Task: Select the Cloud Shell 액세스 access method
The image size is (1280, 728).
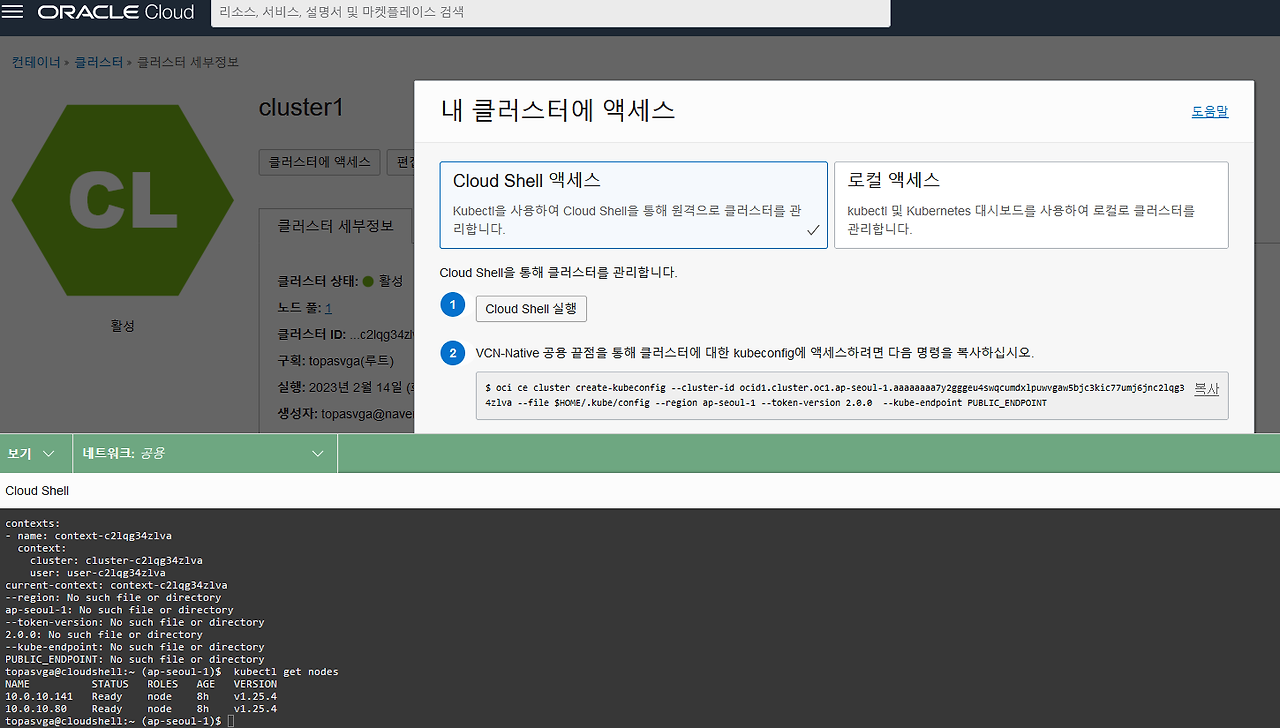Action: (x=633, y=204)
